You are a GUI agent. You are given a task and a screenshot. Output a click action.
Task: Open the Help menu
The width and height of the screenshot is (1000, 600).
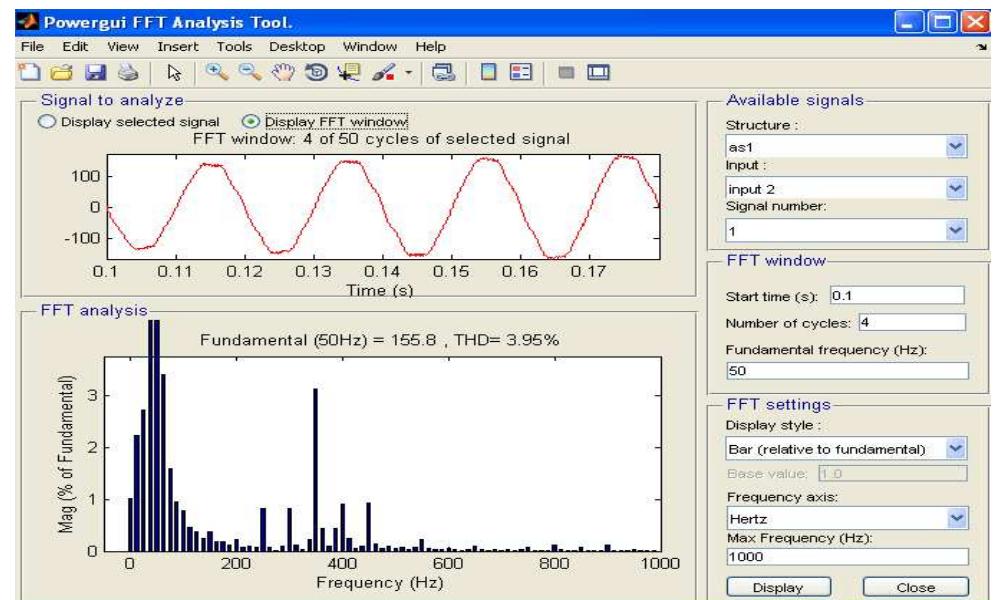pos(430,47)
